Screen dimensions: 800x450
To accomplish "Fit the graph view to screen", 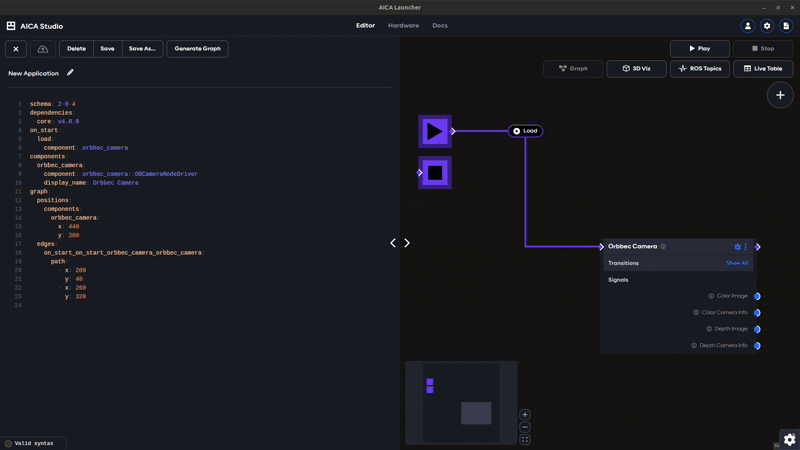I will [524, 439].
